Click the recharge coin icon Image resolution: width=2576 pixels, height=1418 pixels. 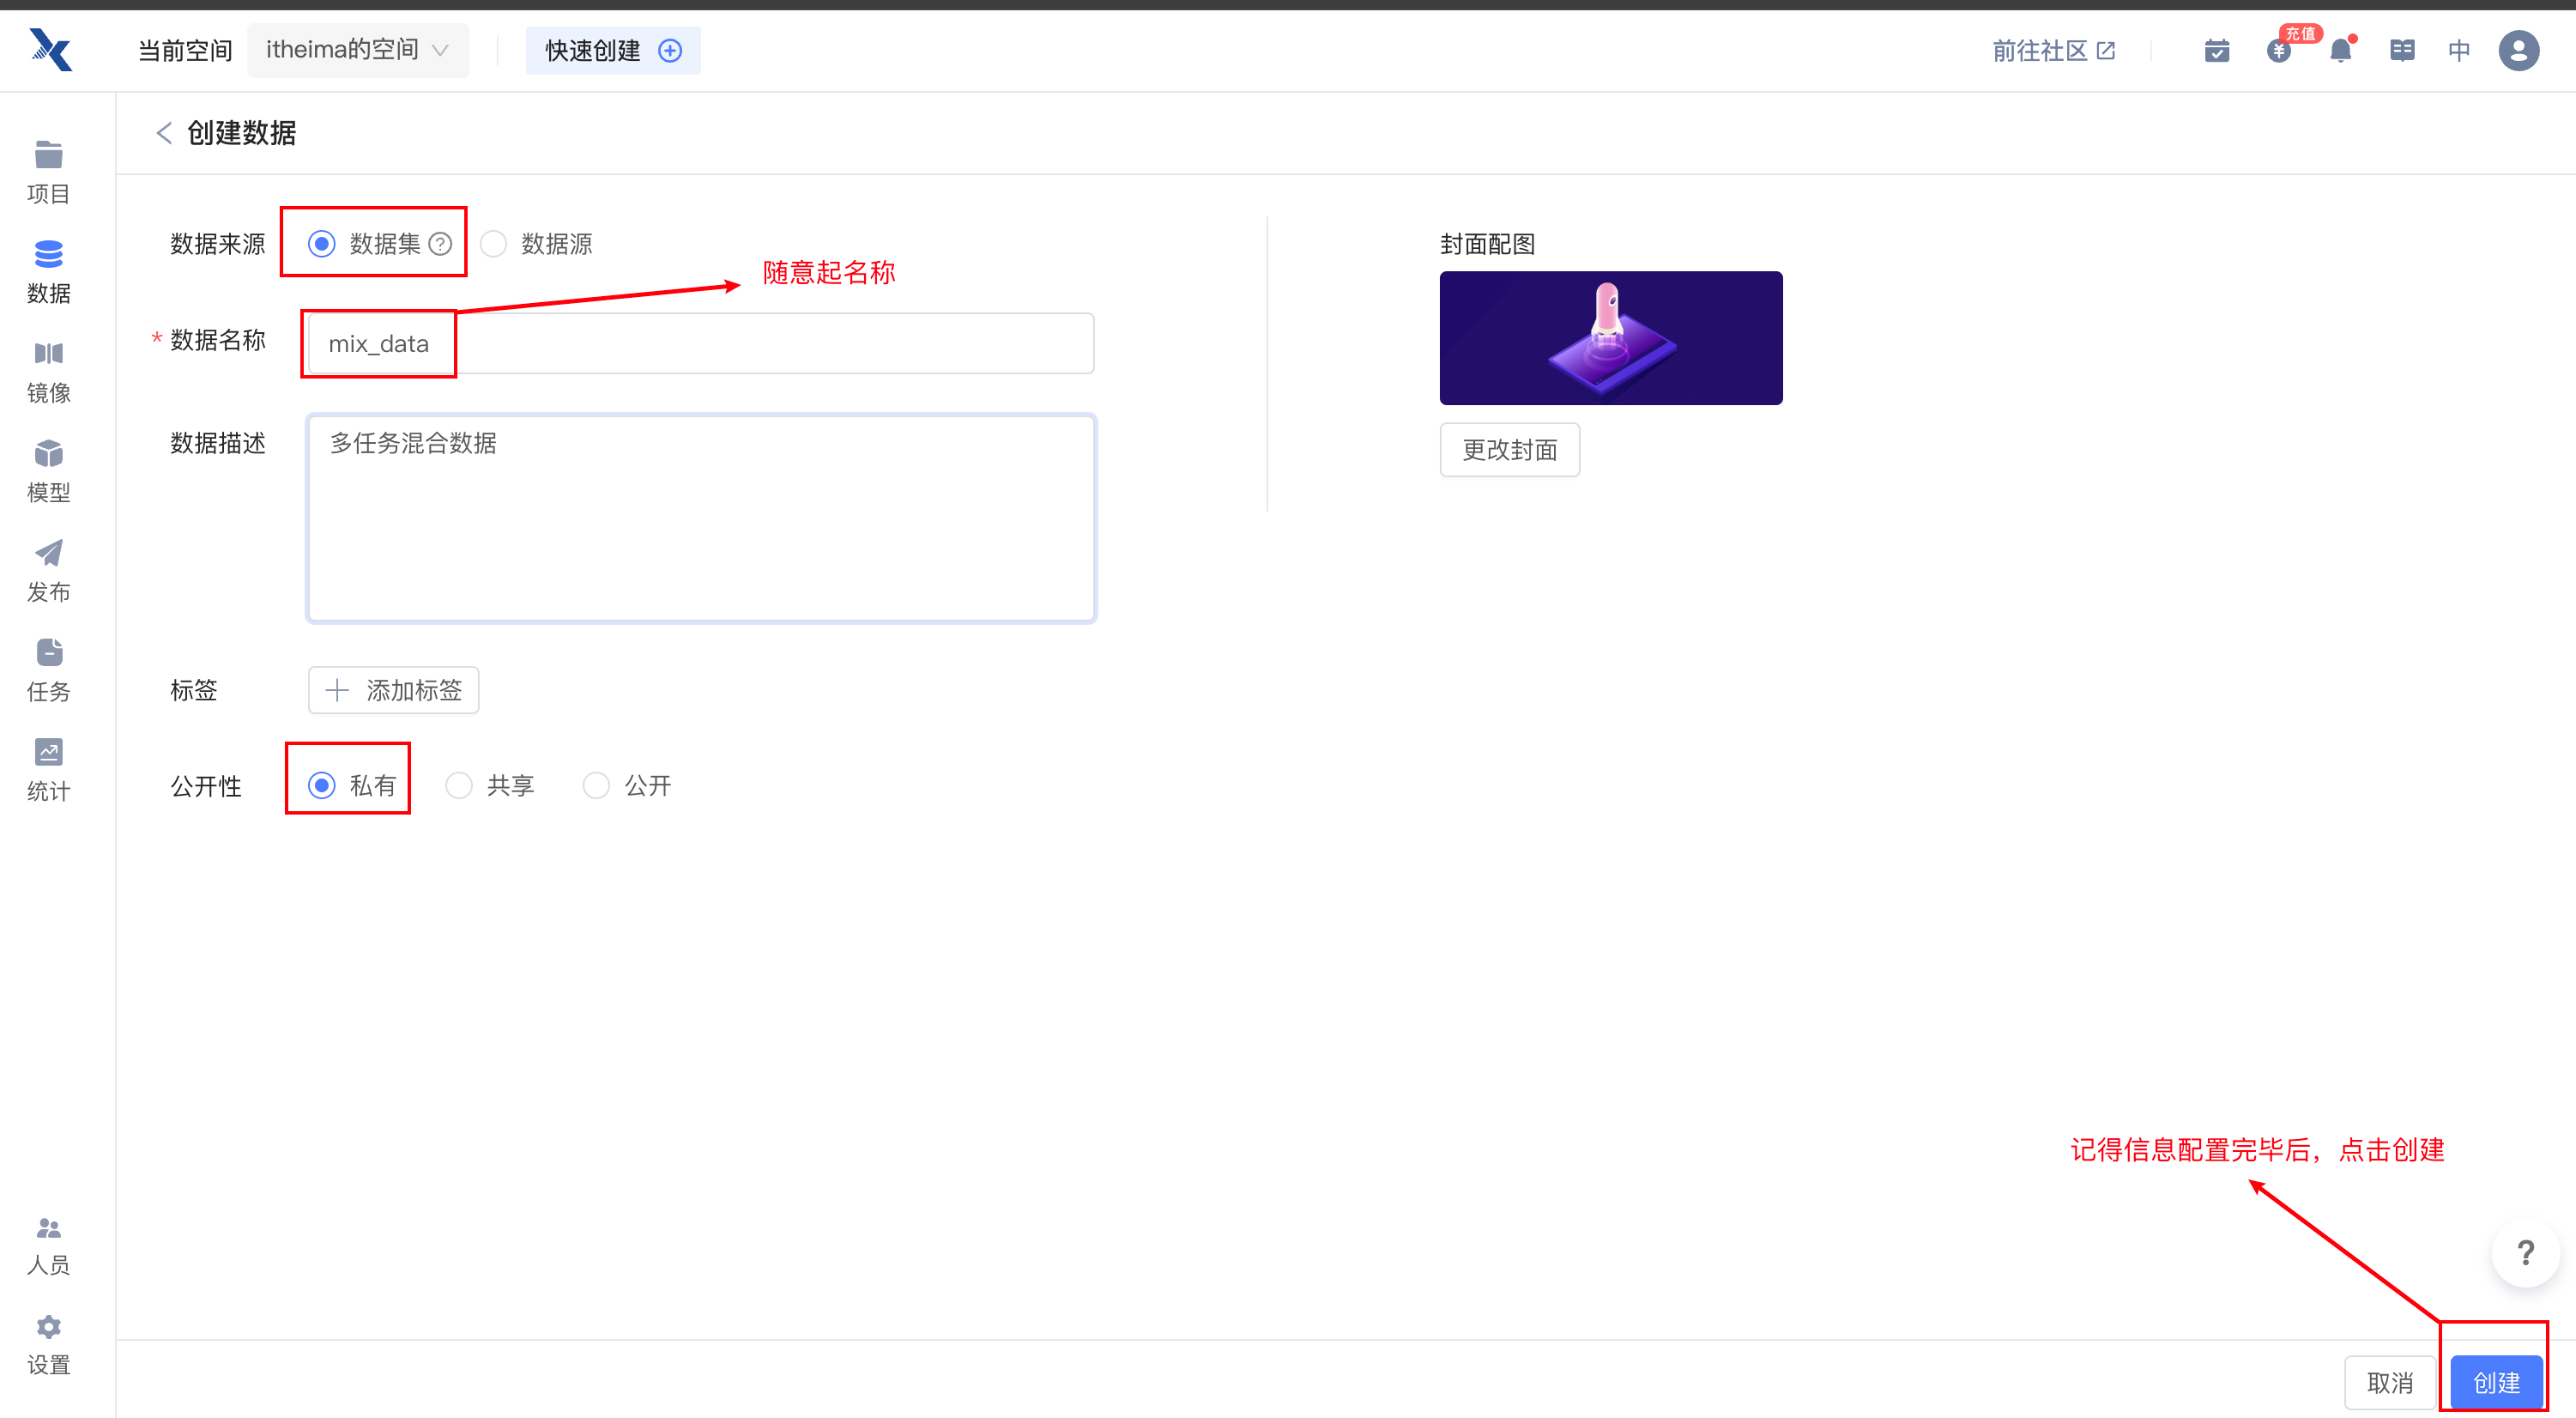coord(2278,50)
